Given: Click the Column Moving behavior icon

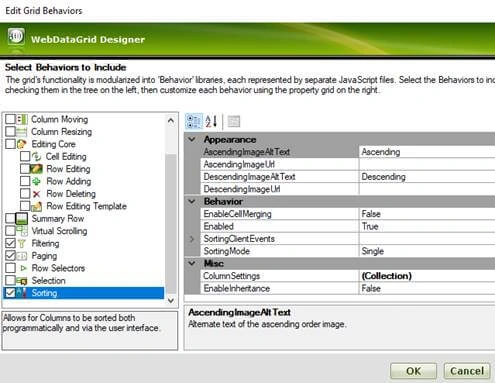Looking at the screenshot, I should [22, 119].
